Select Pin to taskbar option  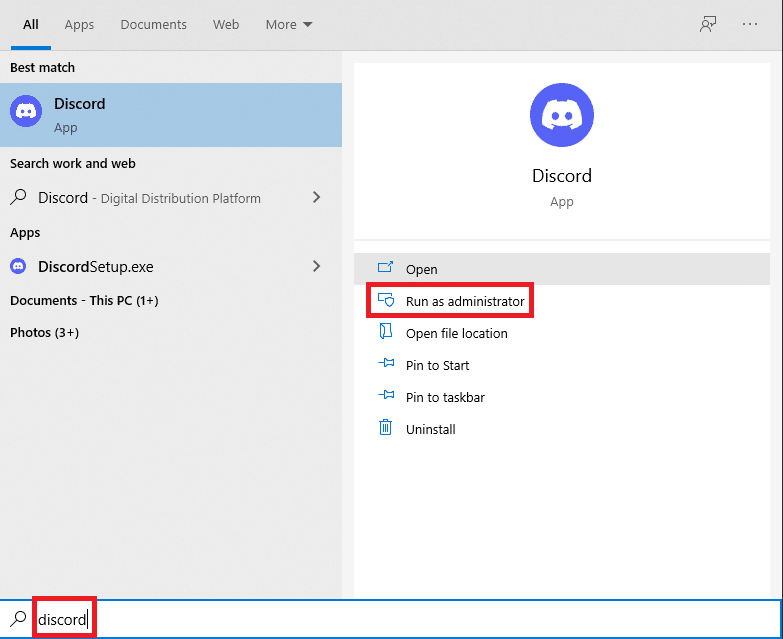click(445, 397)
